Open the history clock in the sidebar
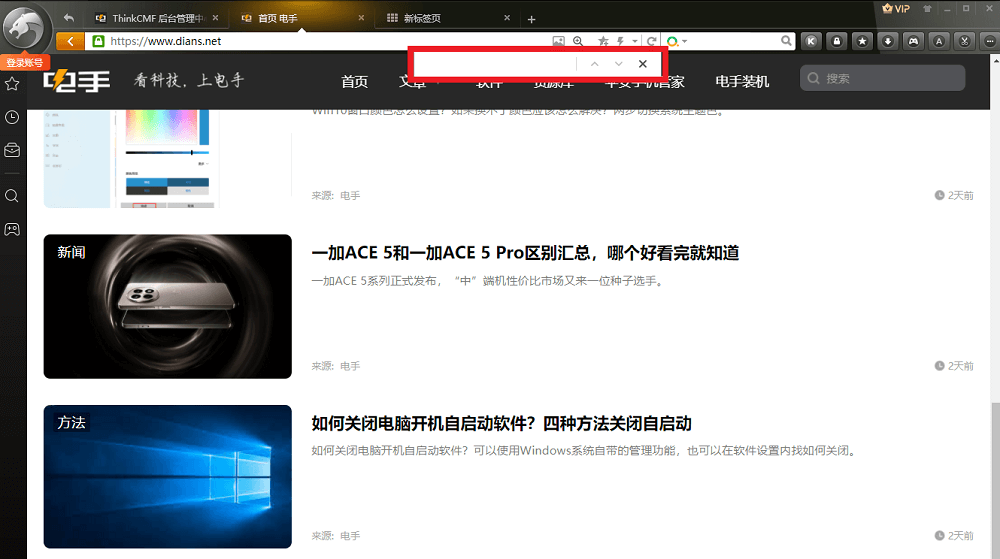This screenshot has width=1000, height=559. [x=12, y=118]
